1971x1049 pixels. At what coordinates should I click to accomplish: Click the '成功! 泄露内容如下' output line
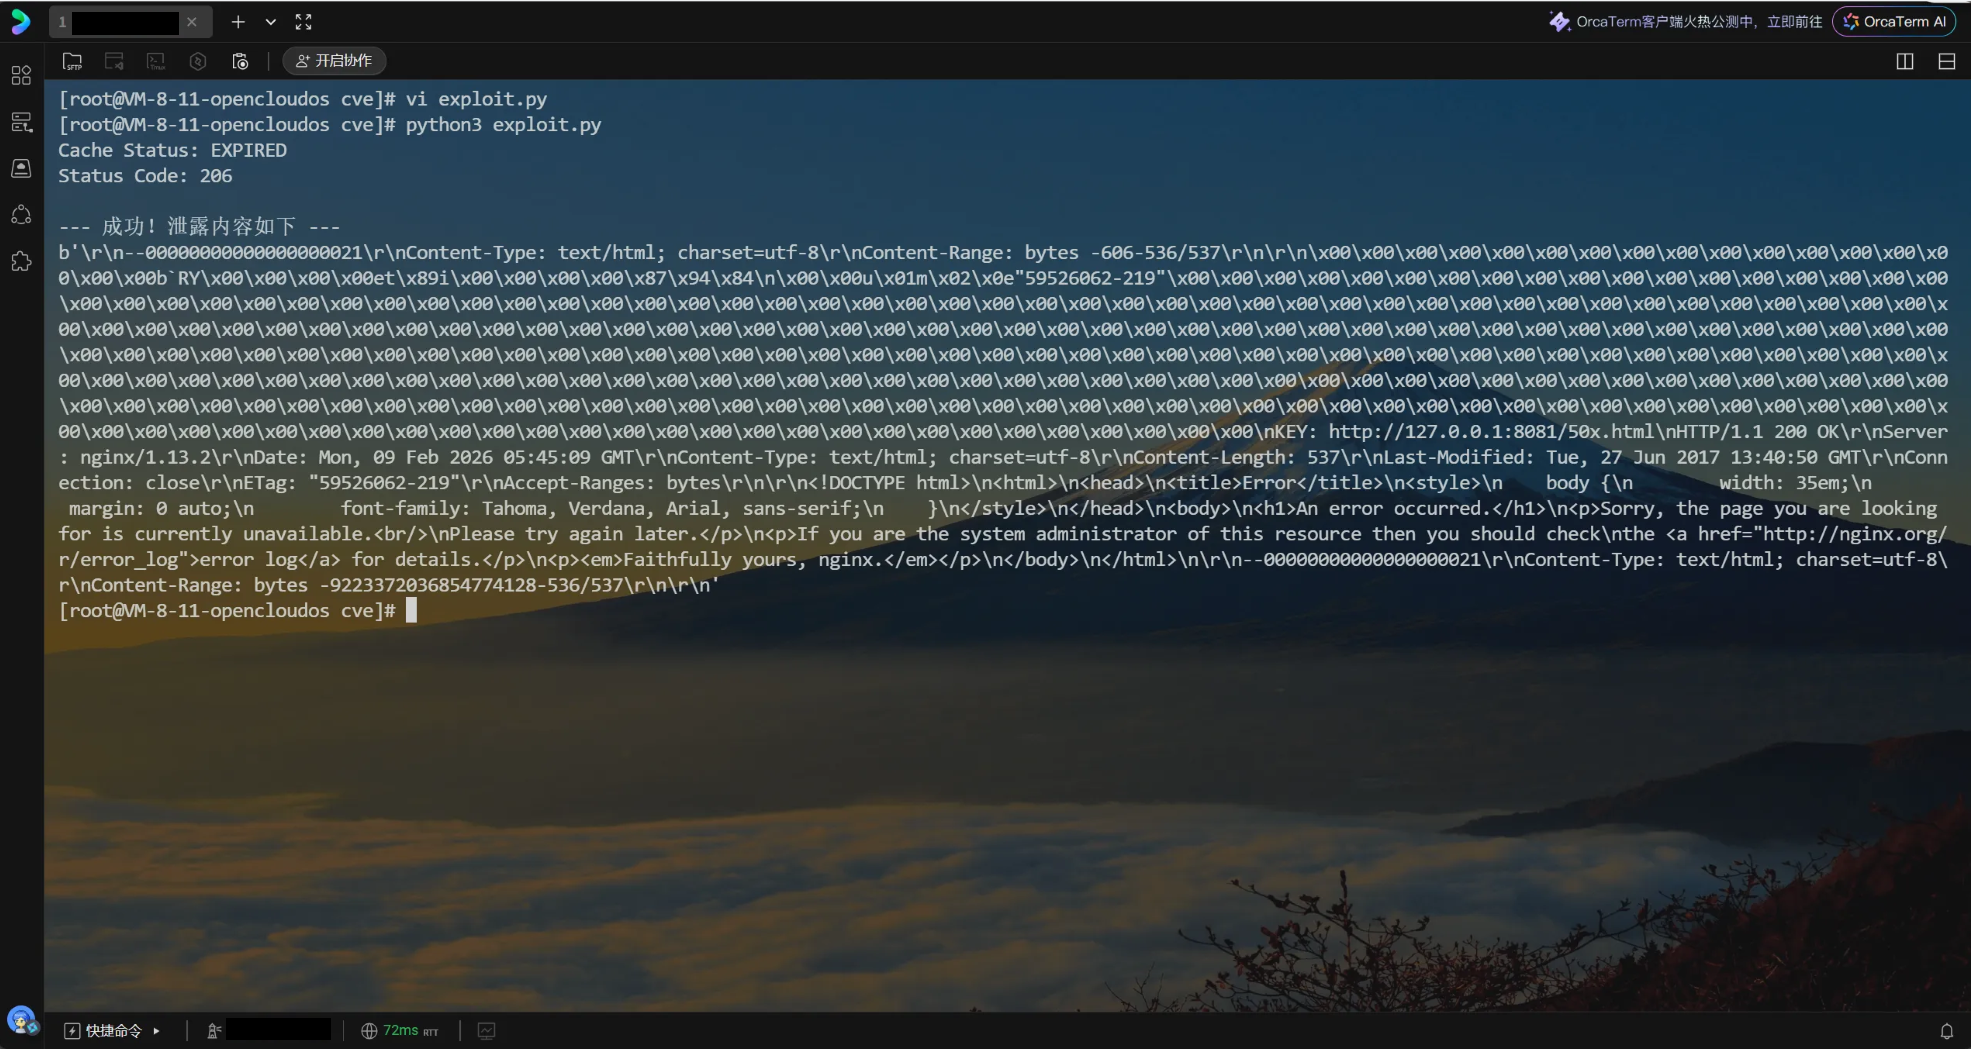coord(199,227)
